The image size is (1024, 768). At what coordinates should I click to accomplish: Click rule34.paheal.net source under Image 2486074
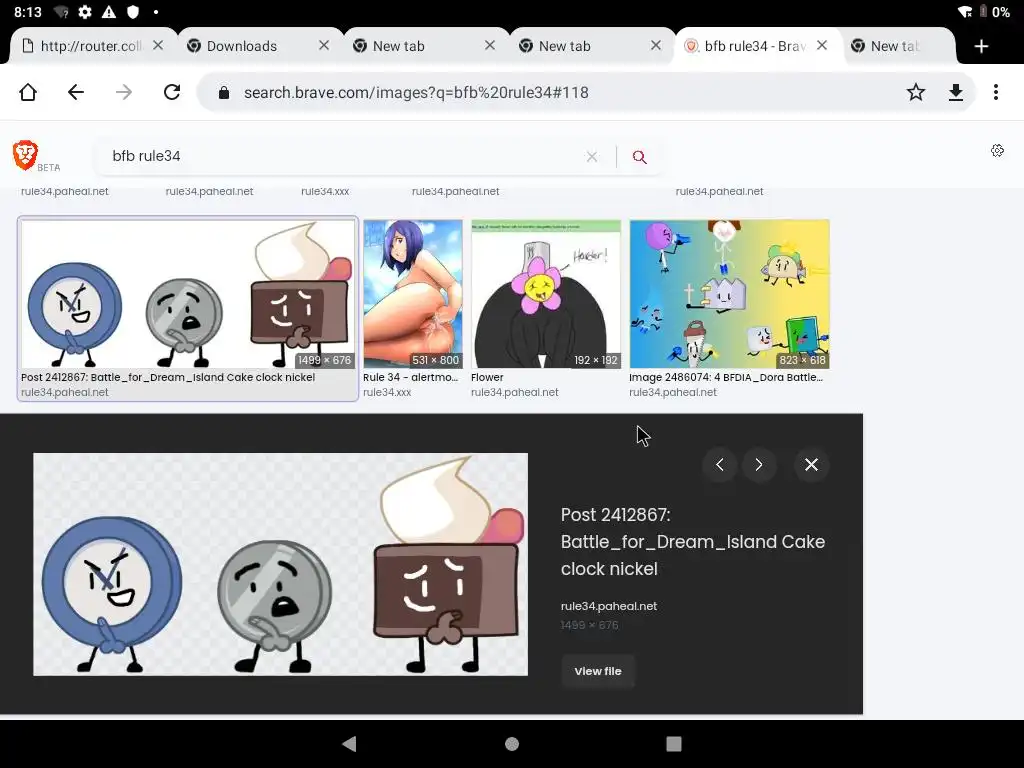tap(673, 392)
